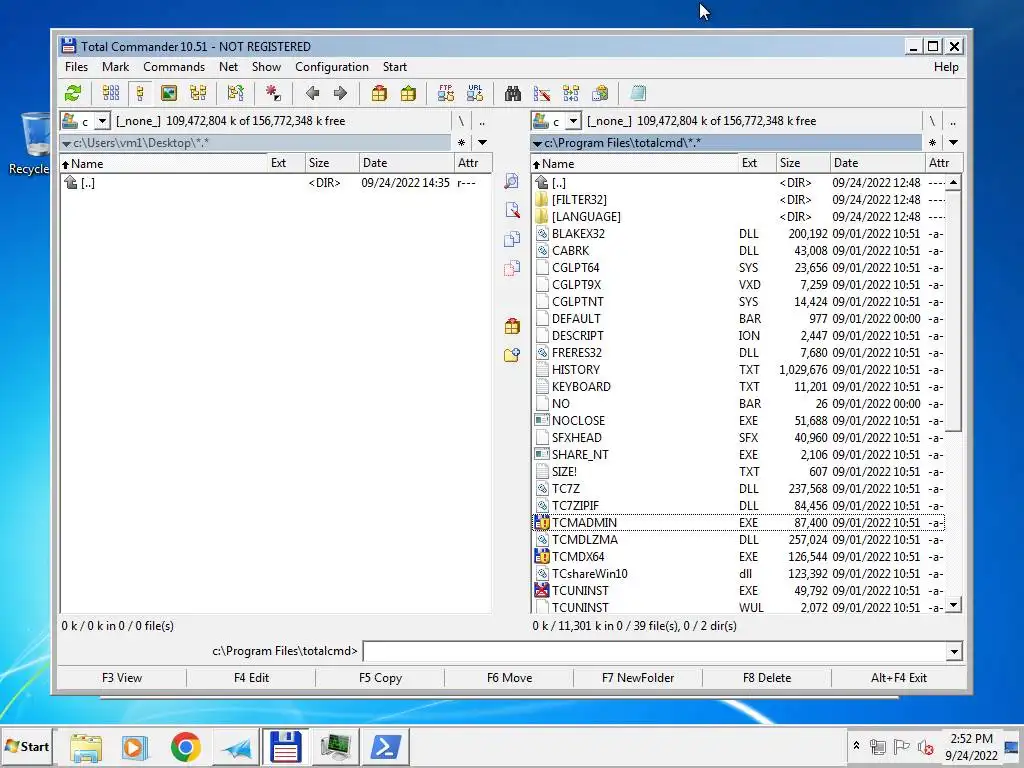Screen dimensions: 1024x768
Task: Click the Pack icon in middle bar
Action: click(x=512, y=326)
